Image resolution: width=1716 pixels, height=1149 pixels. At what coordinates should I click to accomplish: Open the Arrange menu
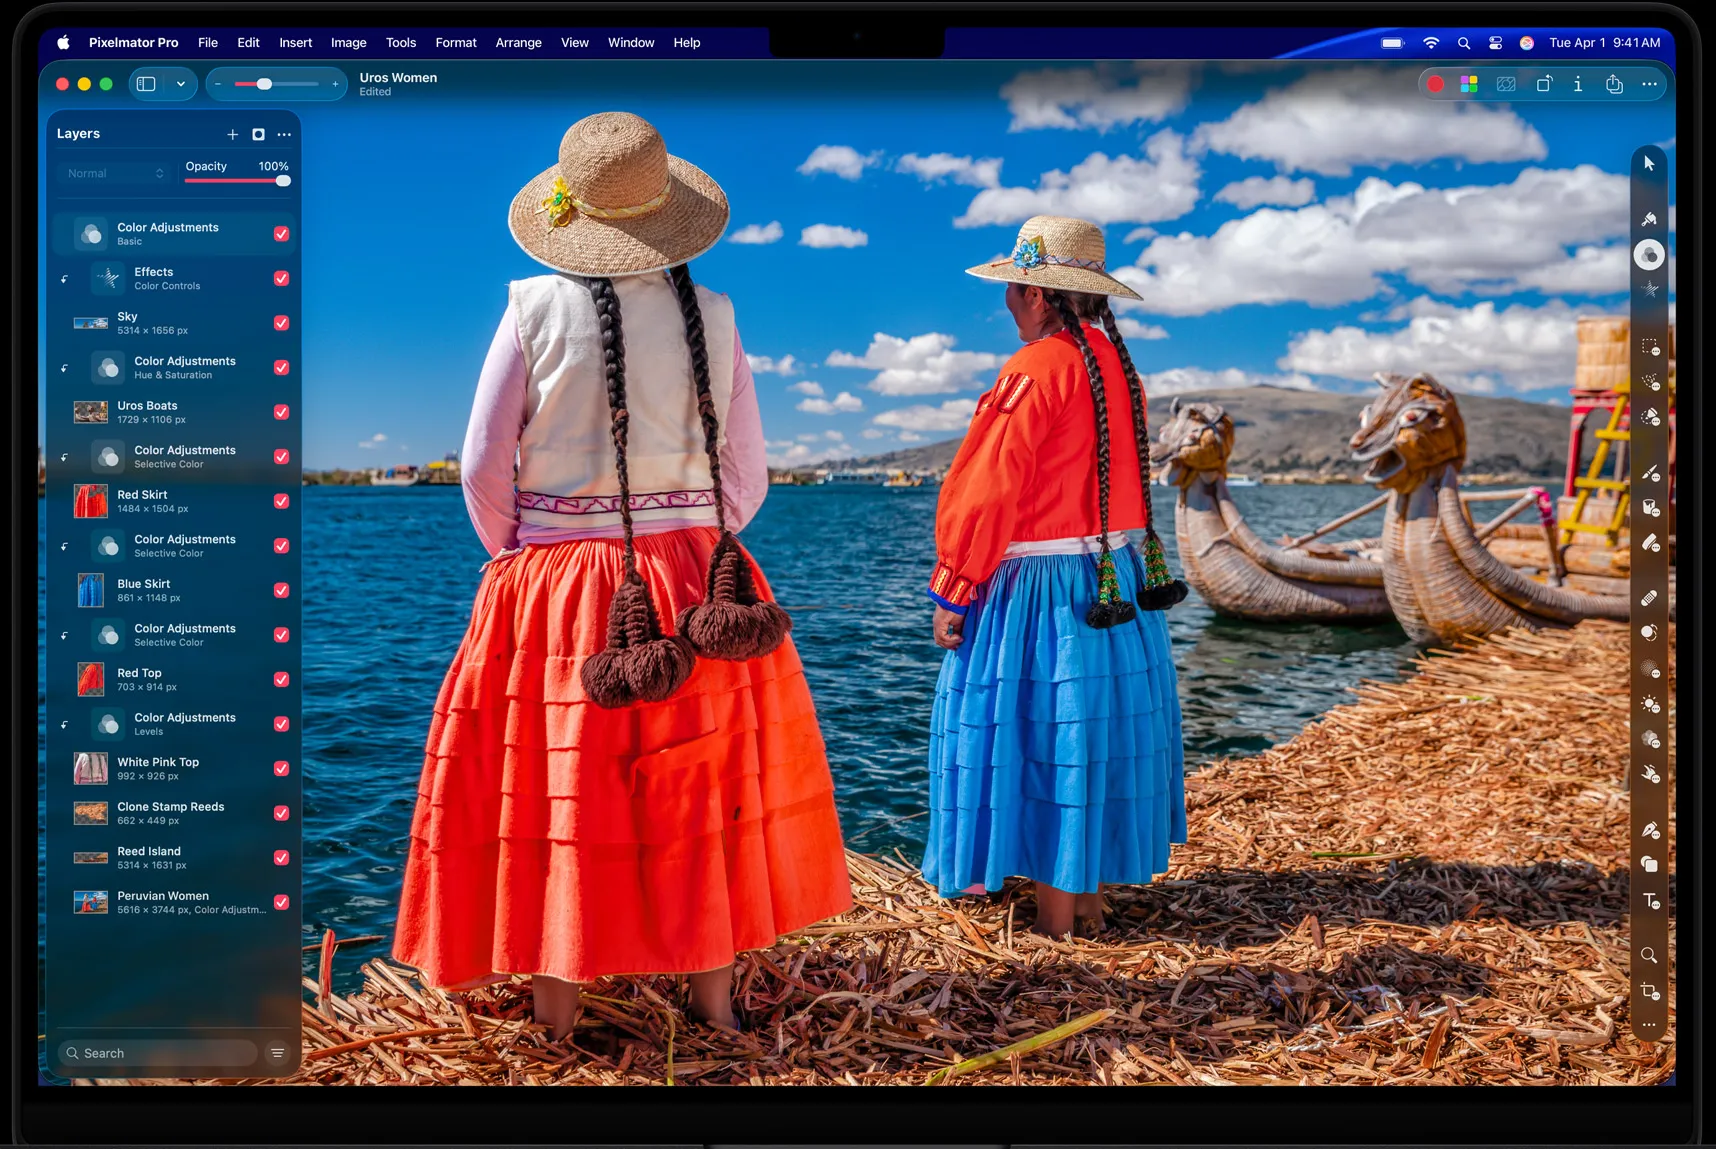518,43
